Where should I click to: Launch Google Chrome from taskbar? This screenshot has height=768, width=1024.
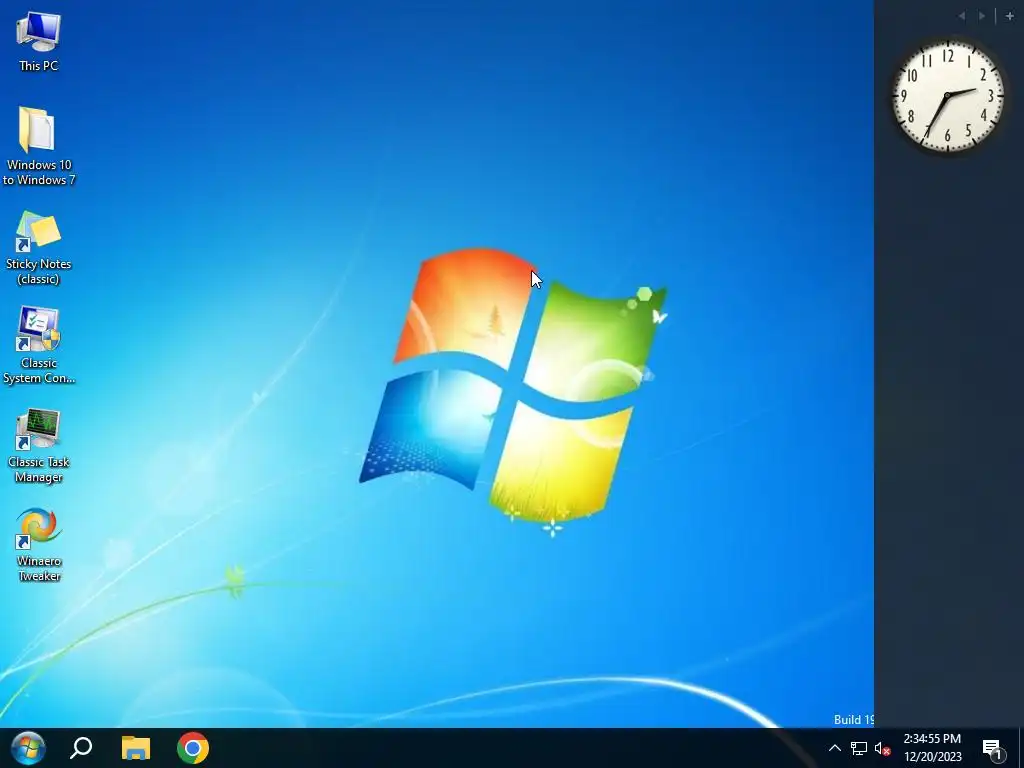pos(193,748)
